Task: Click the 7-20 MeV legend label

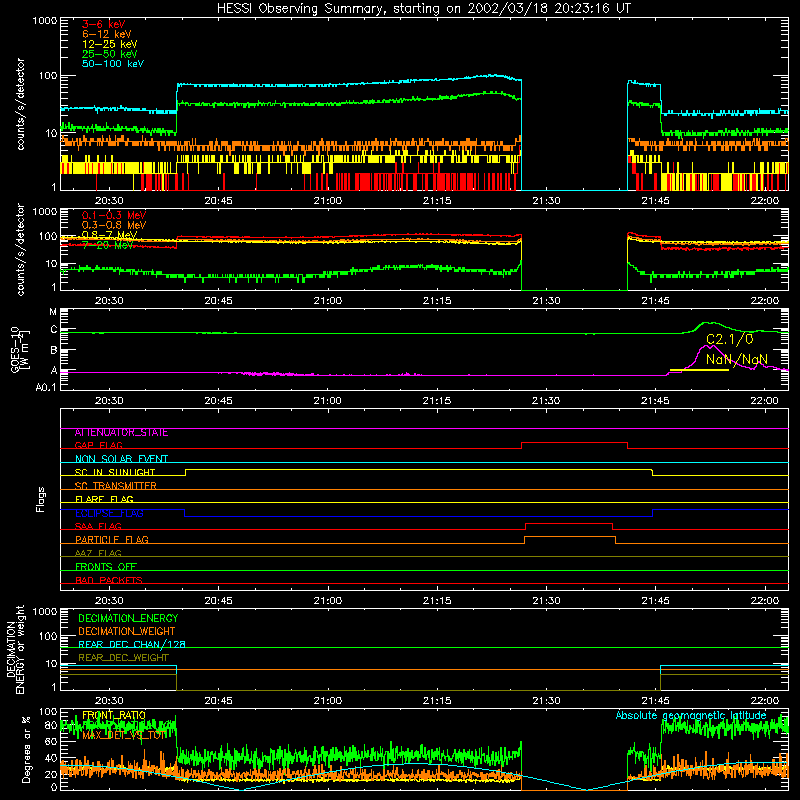Action: pos(107,245)
